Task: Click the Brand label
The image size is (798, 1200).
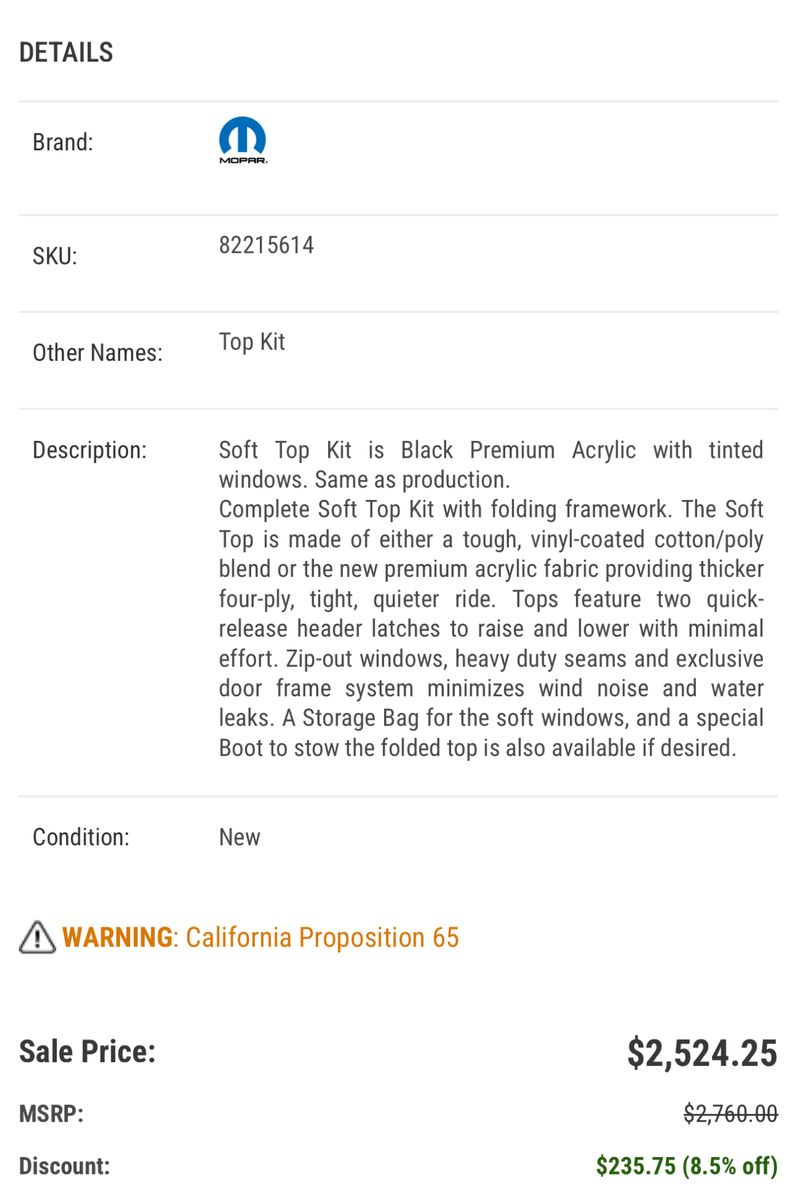Action: tap(63, 142)
